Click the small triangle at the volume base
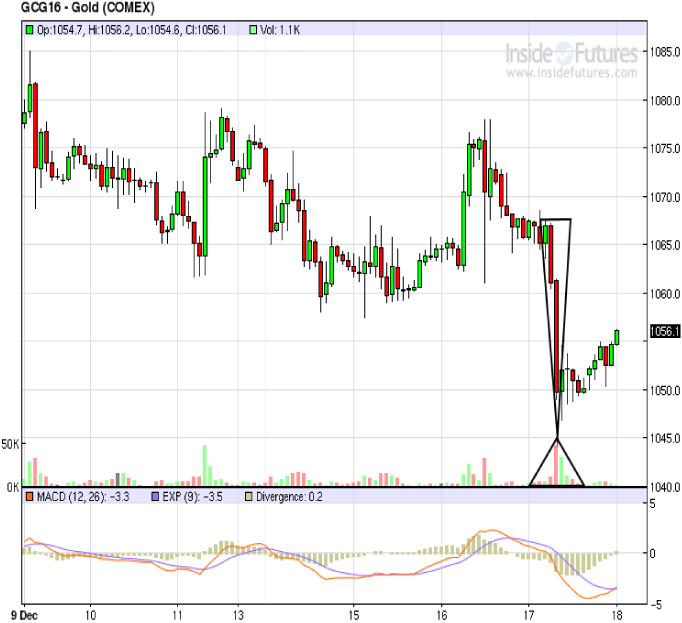Screen dimensions: 682x623 point(556,465)
